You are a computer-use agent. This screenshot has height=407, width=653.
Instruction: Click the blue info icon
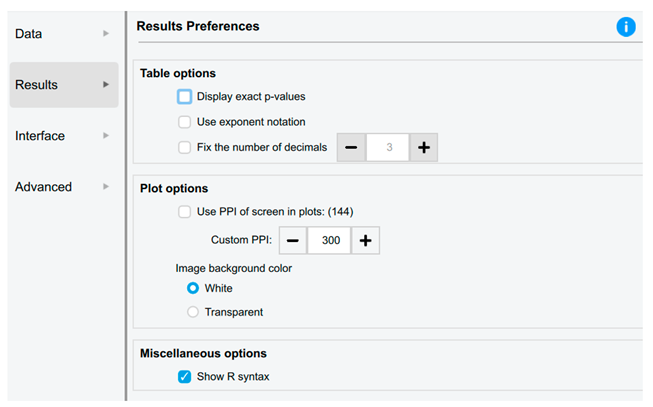pyautogui.click(x=626, y=27)
